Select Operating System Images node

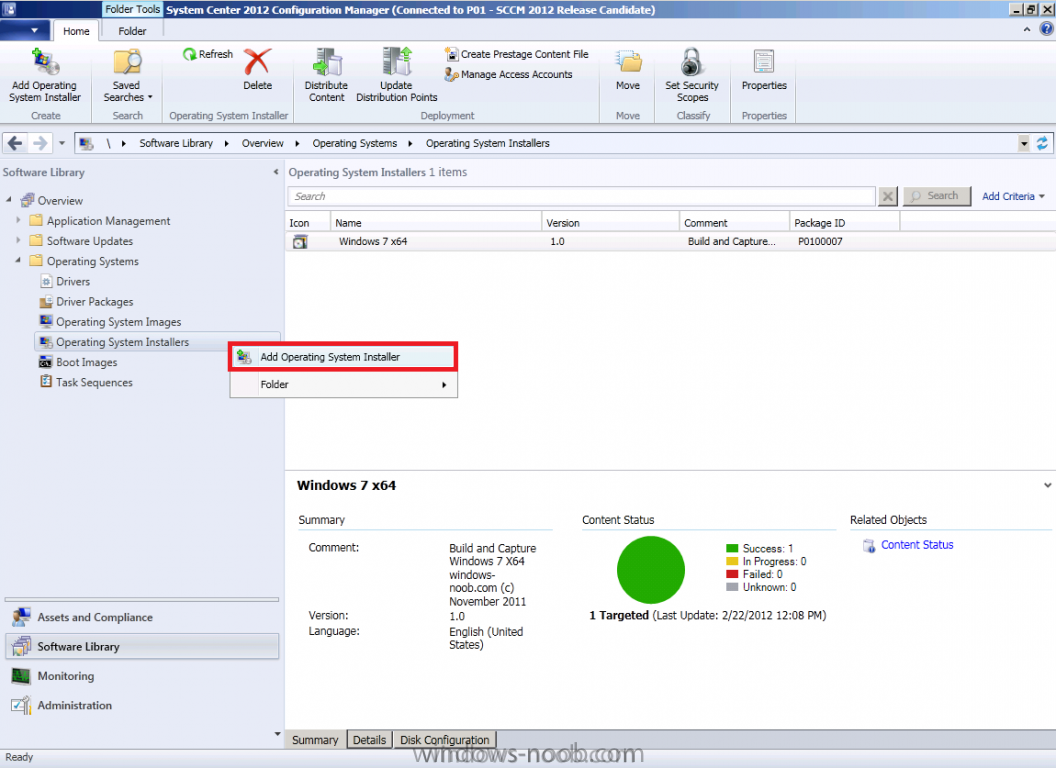coord(110,321)
